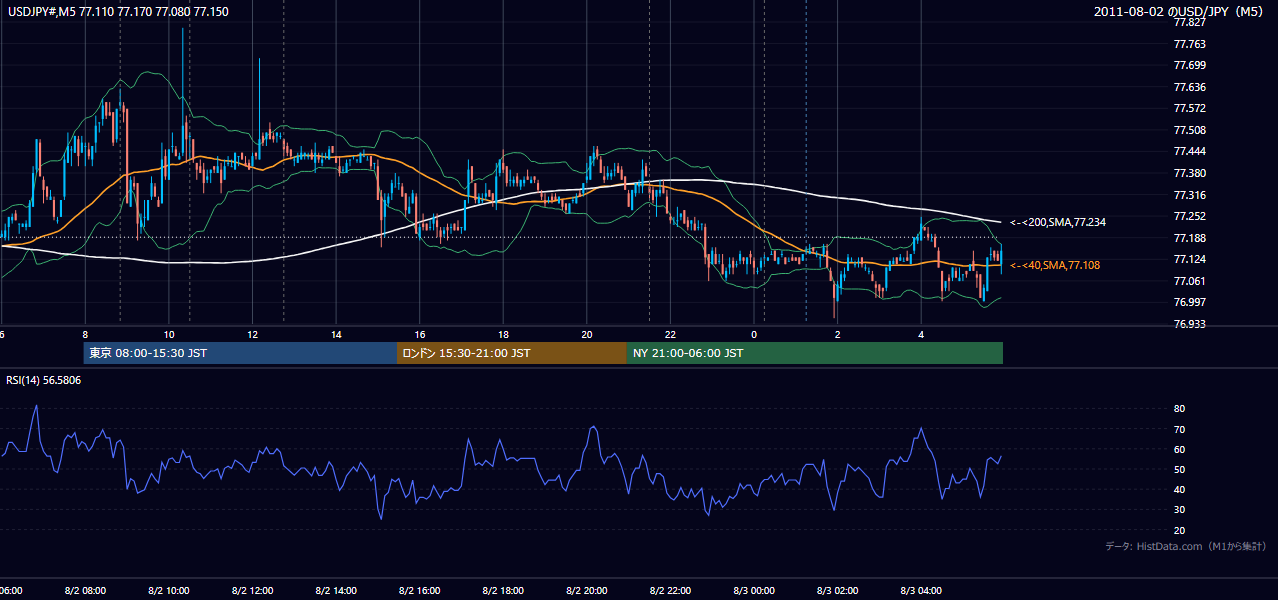1278x600 pixels.
Task: Click price level 77.380 on axis
Action: (x=1192, y=173)
